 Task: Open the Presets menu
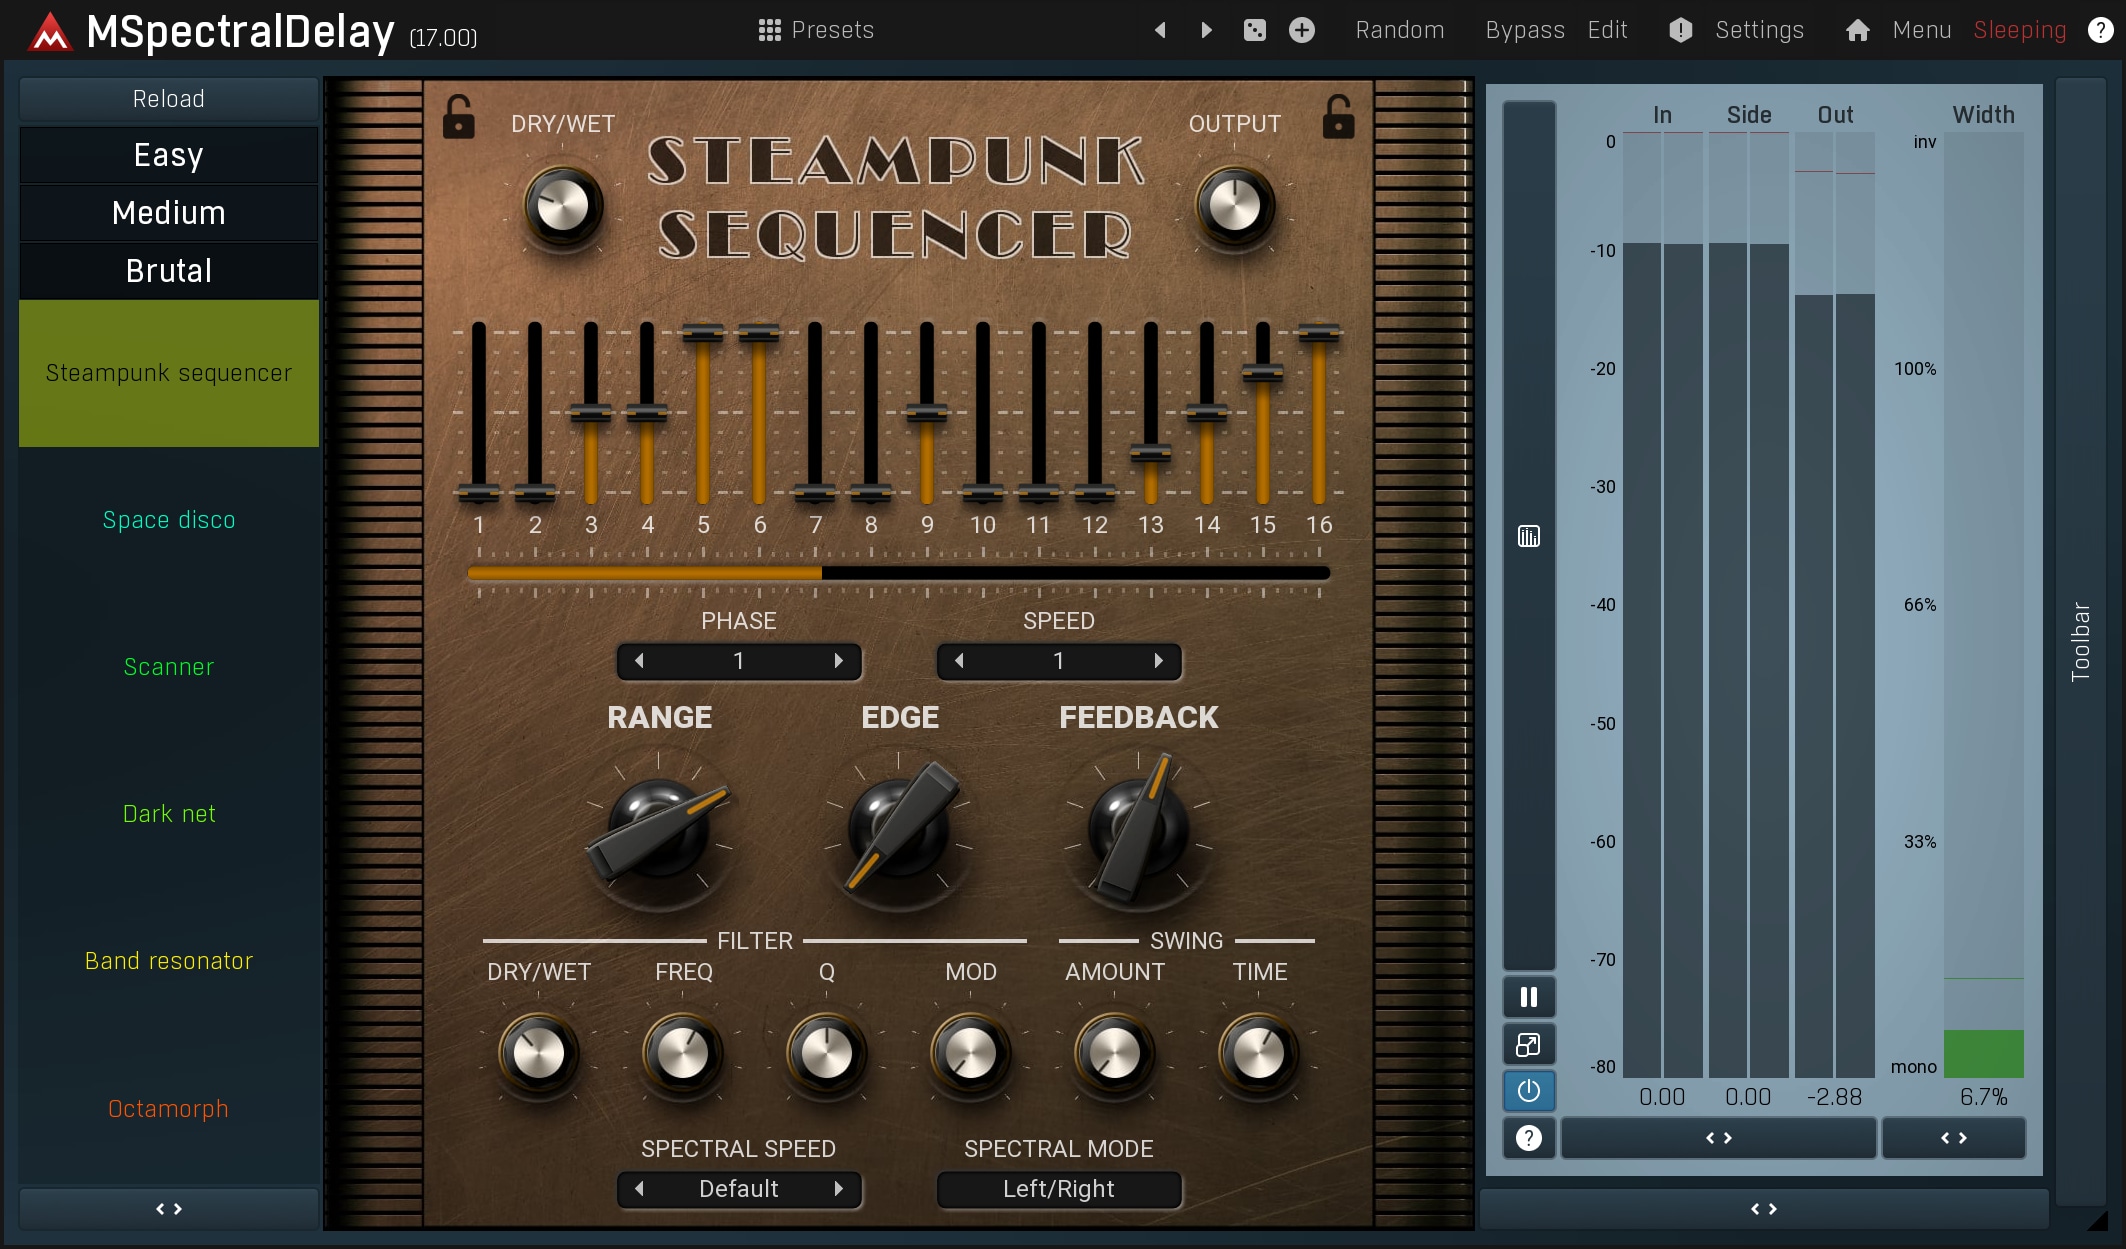(x=816, y=30)
